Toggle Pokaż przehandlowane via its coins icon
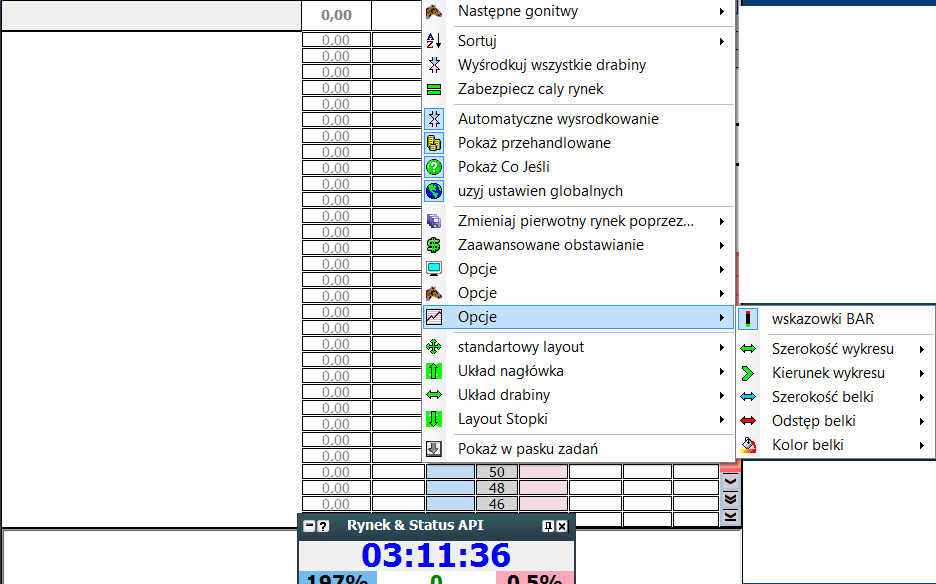This screenshot has width=936, height=584. pos(434,143)
